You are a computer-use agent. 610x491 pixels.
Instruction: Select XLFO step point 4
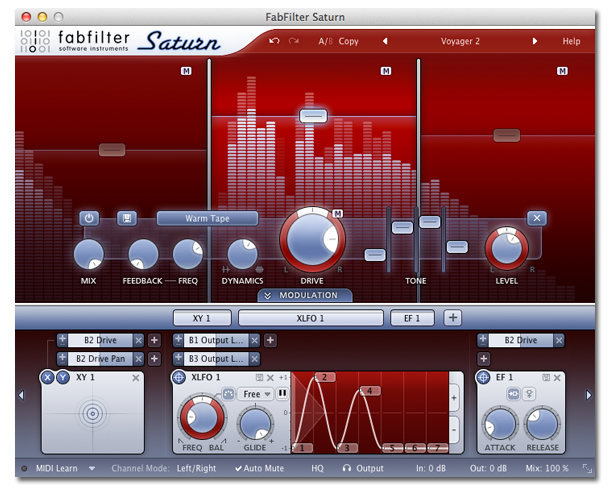pos(370,391)
